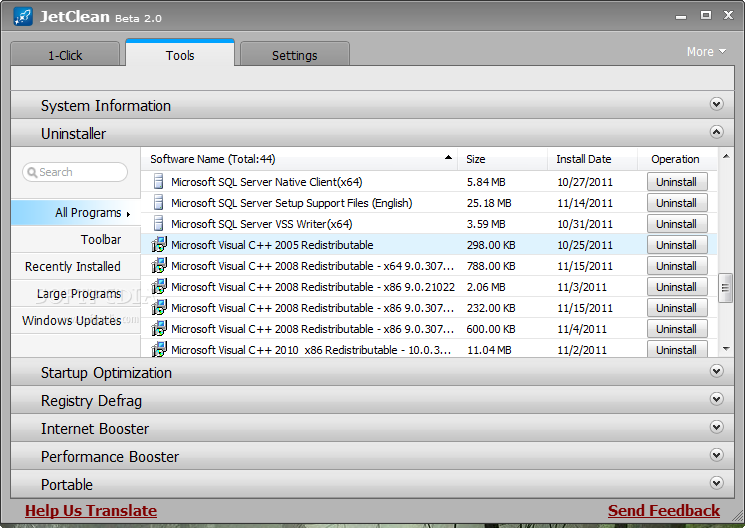The height and width of the screenshot is (528, 745).
Task: Select All Programs category
Action: pos(76,212)
